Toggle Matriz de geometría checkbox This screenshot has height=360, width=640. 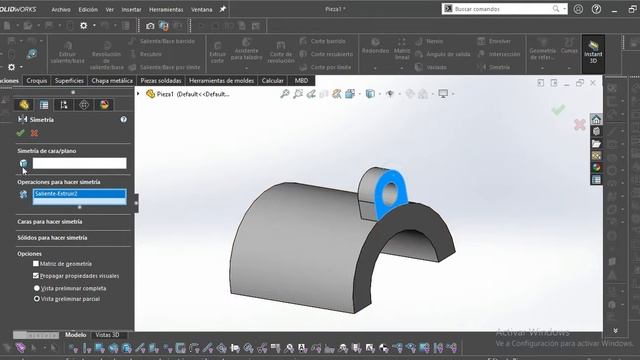(36, 264)
